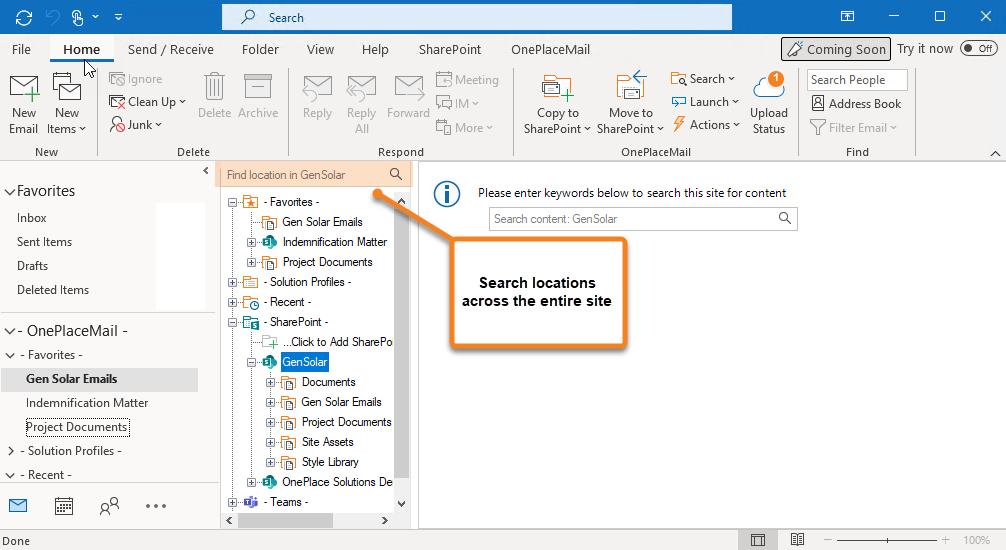The height and width of the screenshot is (550, 1006).
Task: Select Indemnification Matter in folder pane
Action: coord(87,403)
